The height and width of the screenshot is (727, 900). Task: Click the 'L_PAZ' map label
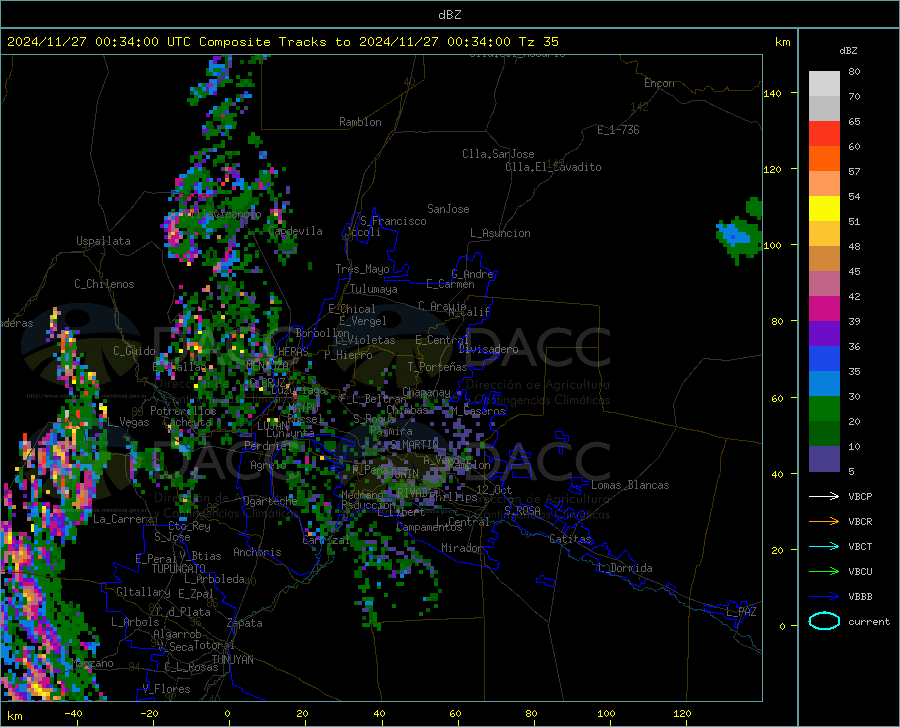tap(741, 612)
